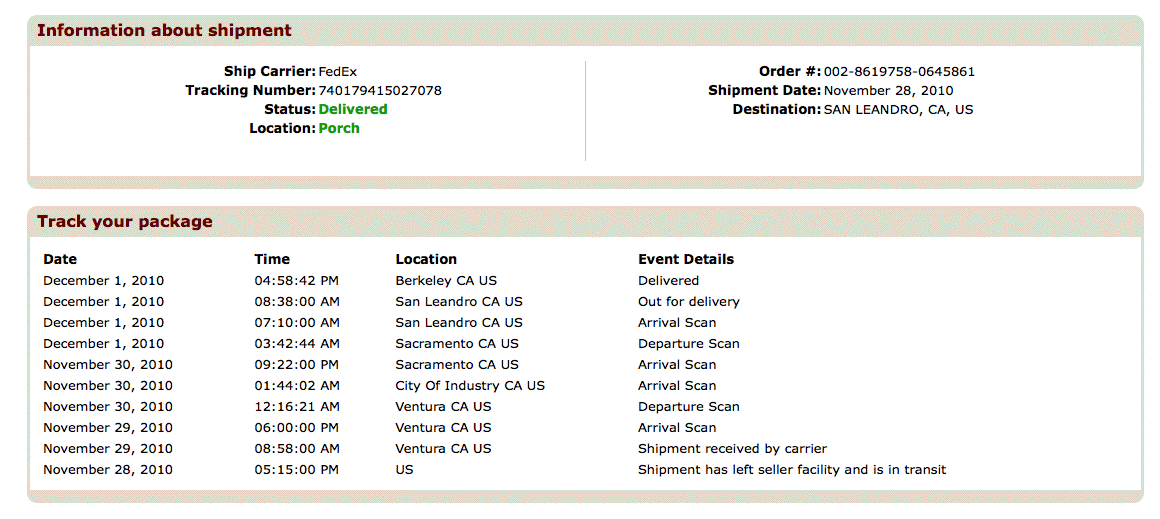Image resolution: width=1160 pixels, height=519 pixels.
Task: Click 'Shipment has left seller facility' event
Action: click(792, 470)
